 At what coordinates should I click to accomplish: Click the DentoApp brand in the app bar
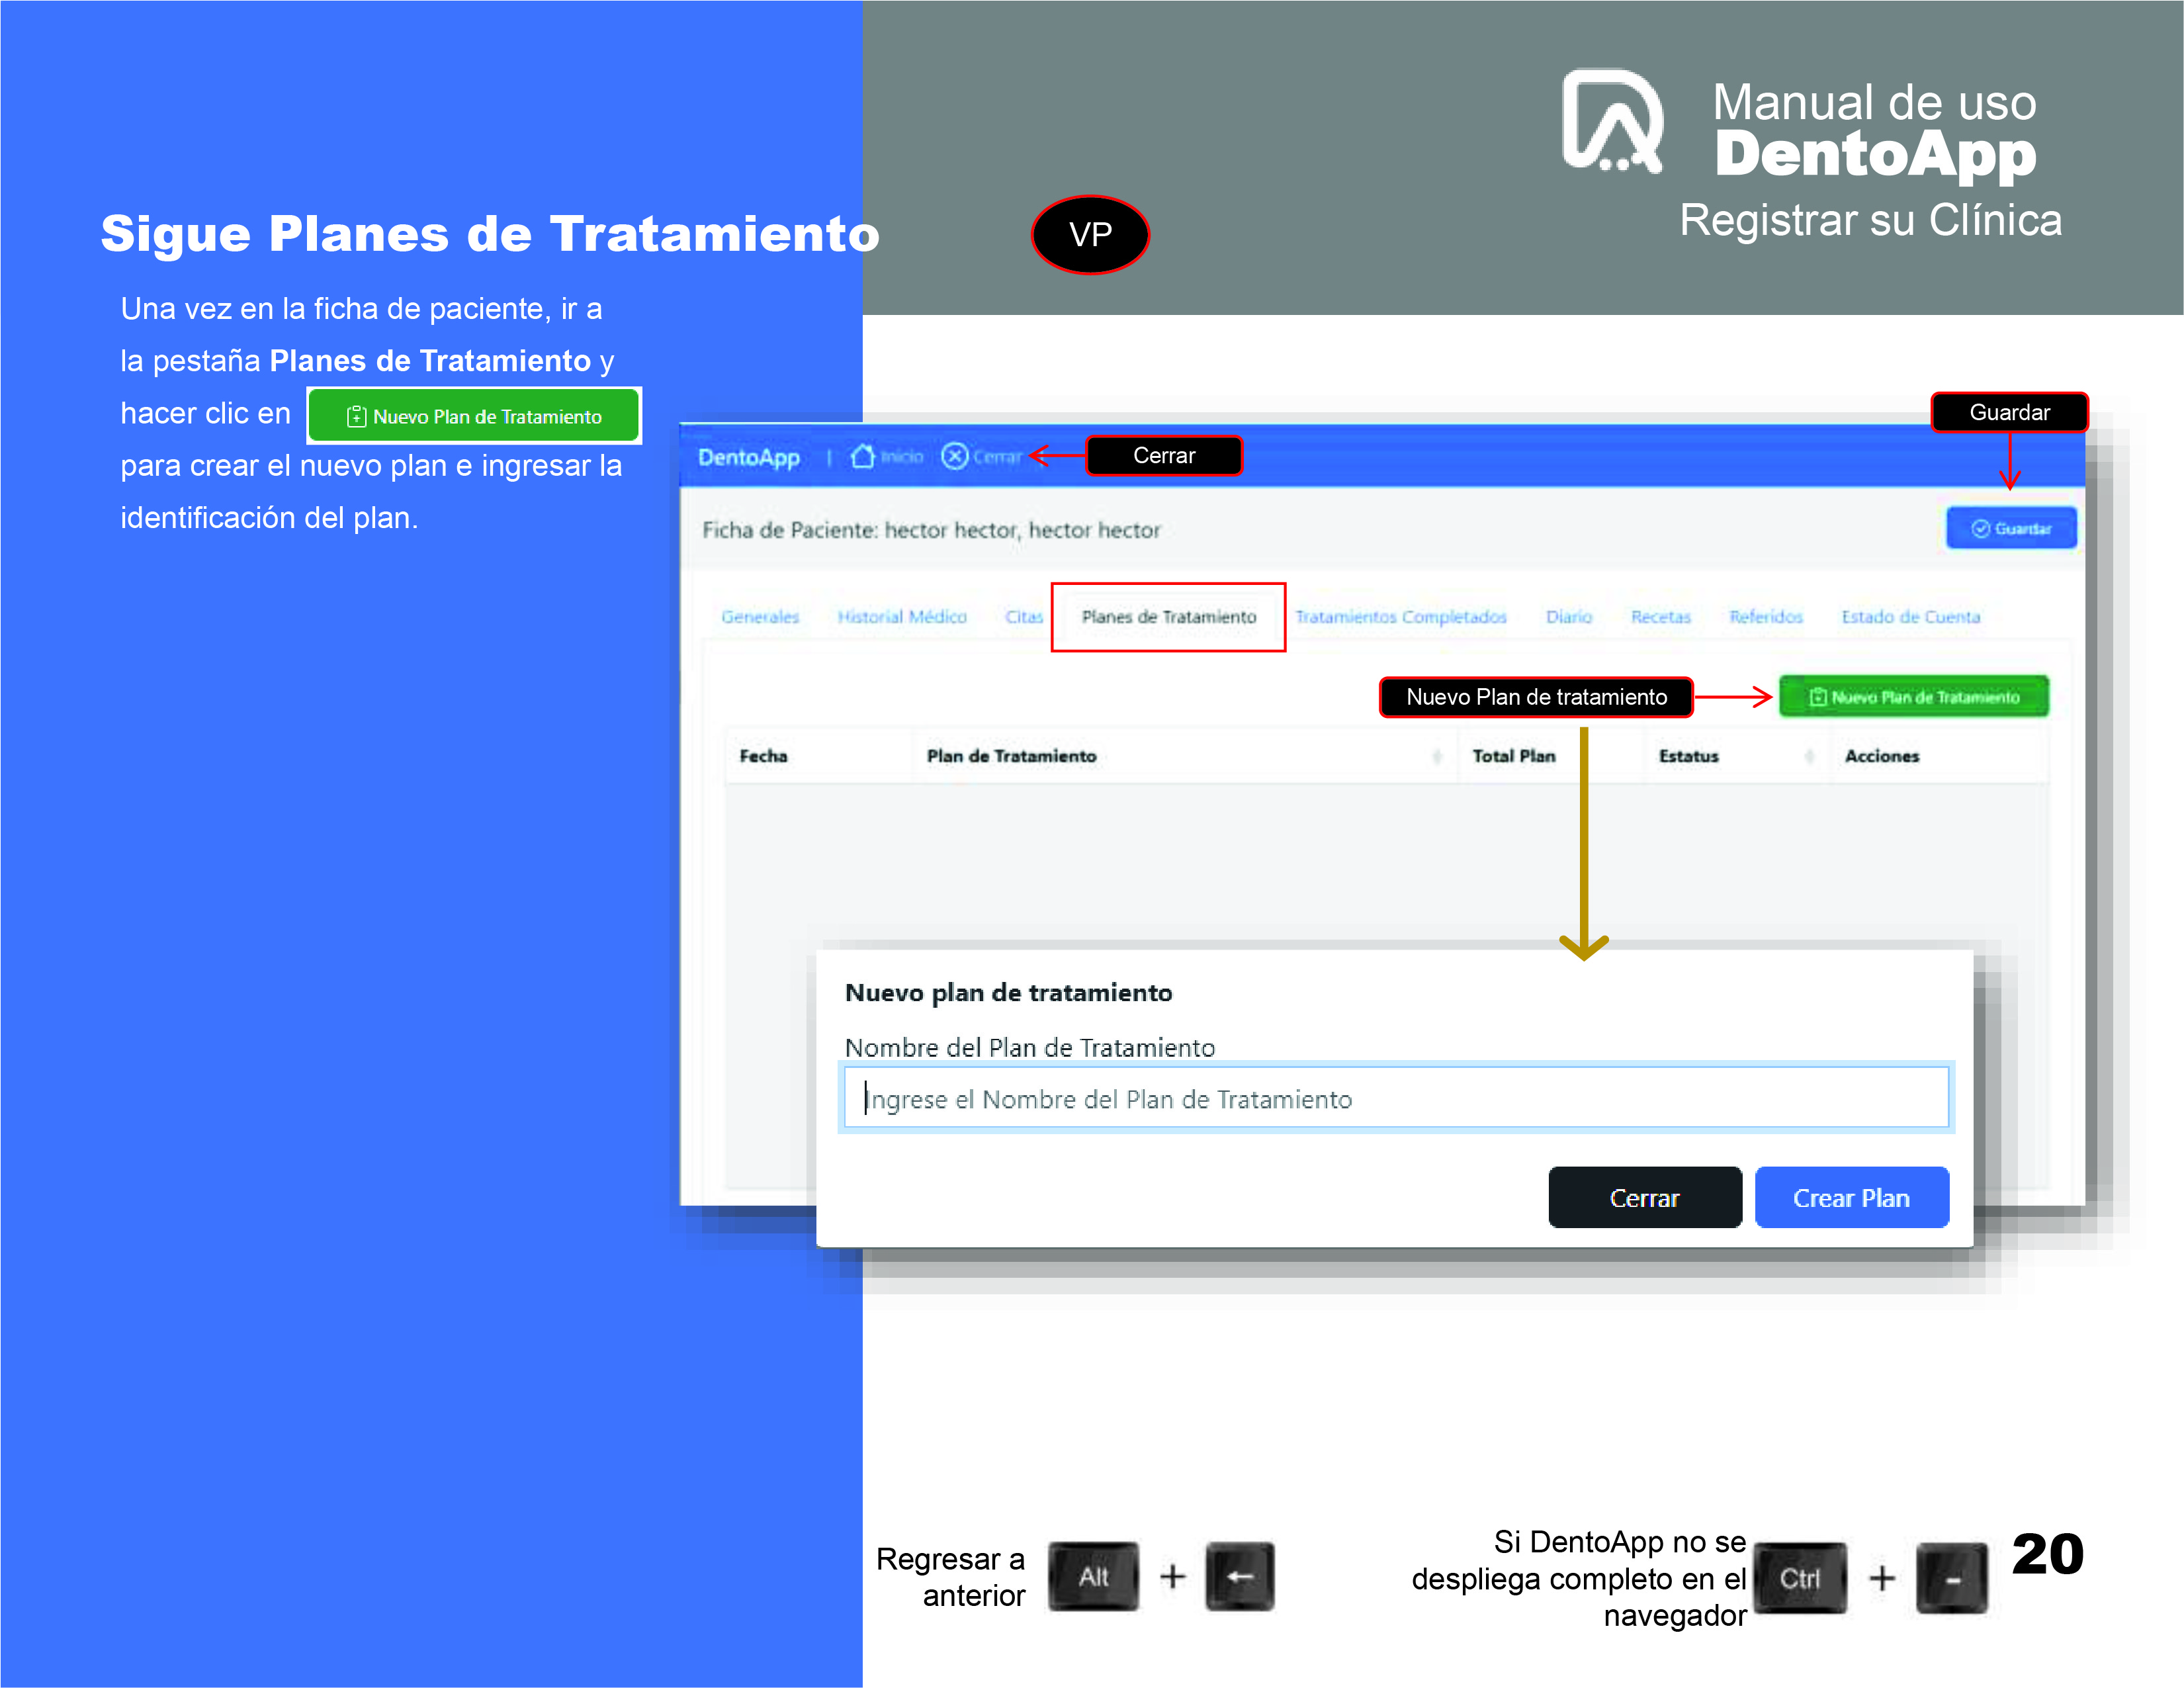[749, 458]
